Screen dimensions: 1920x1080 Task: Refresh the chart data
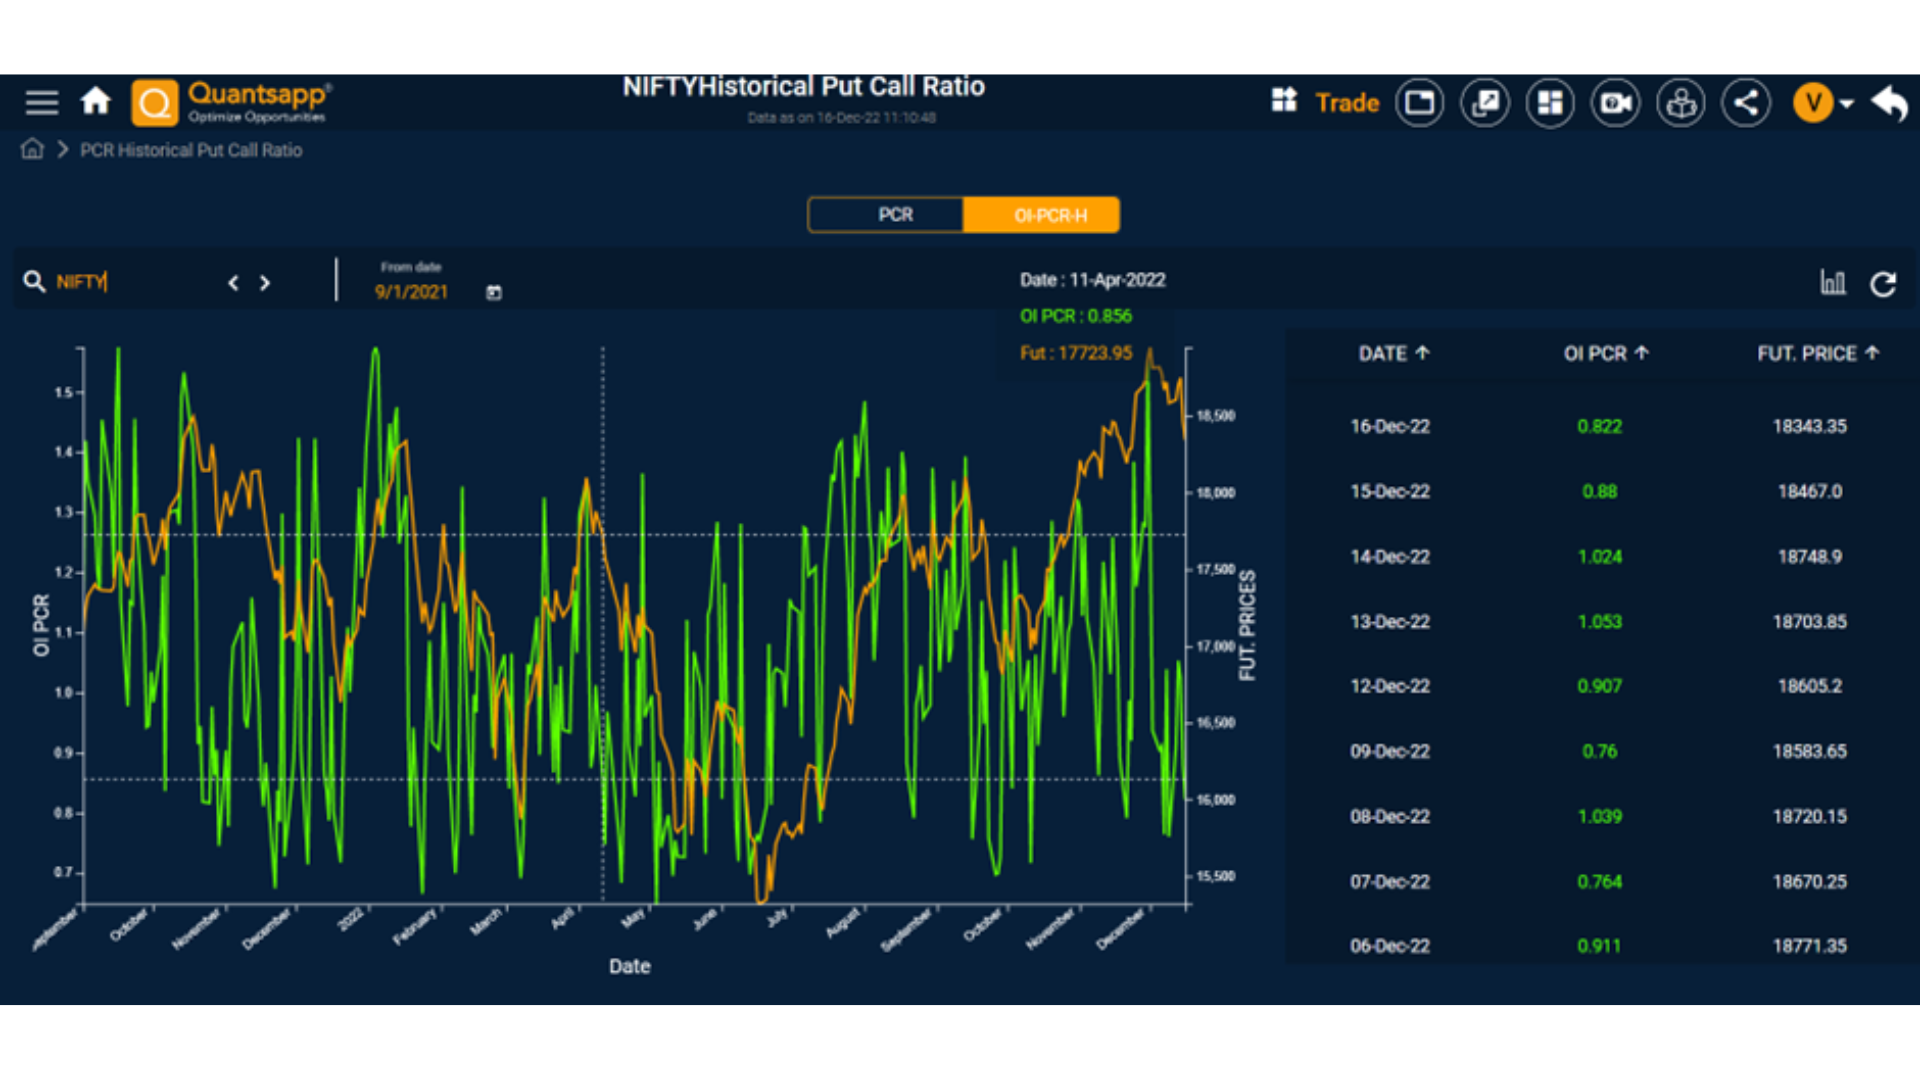(x=1883, y=284)
